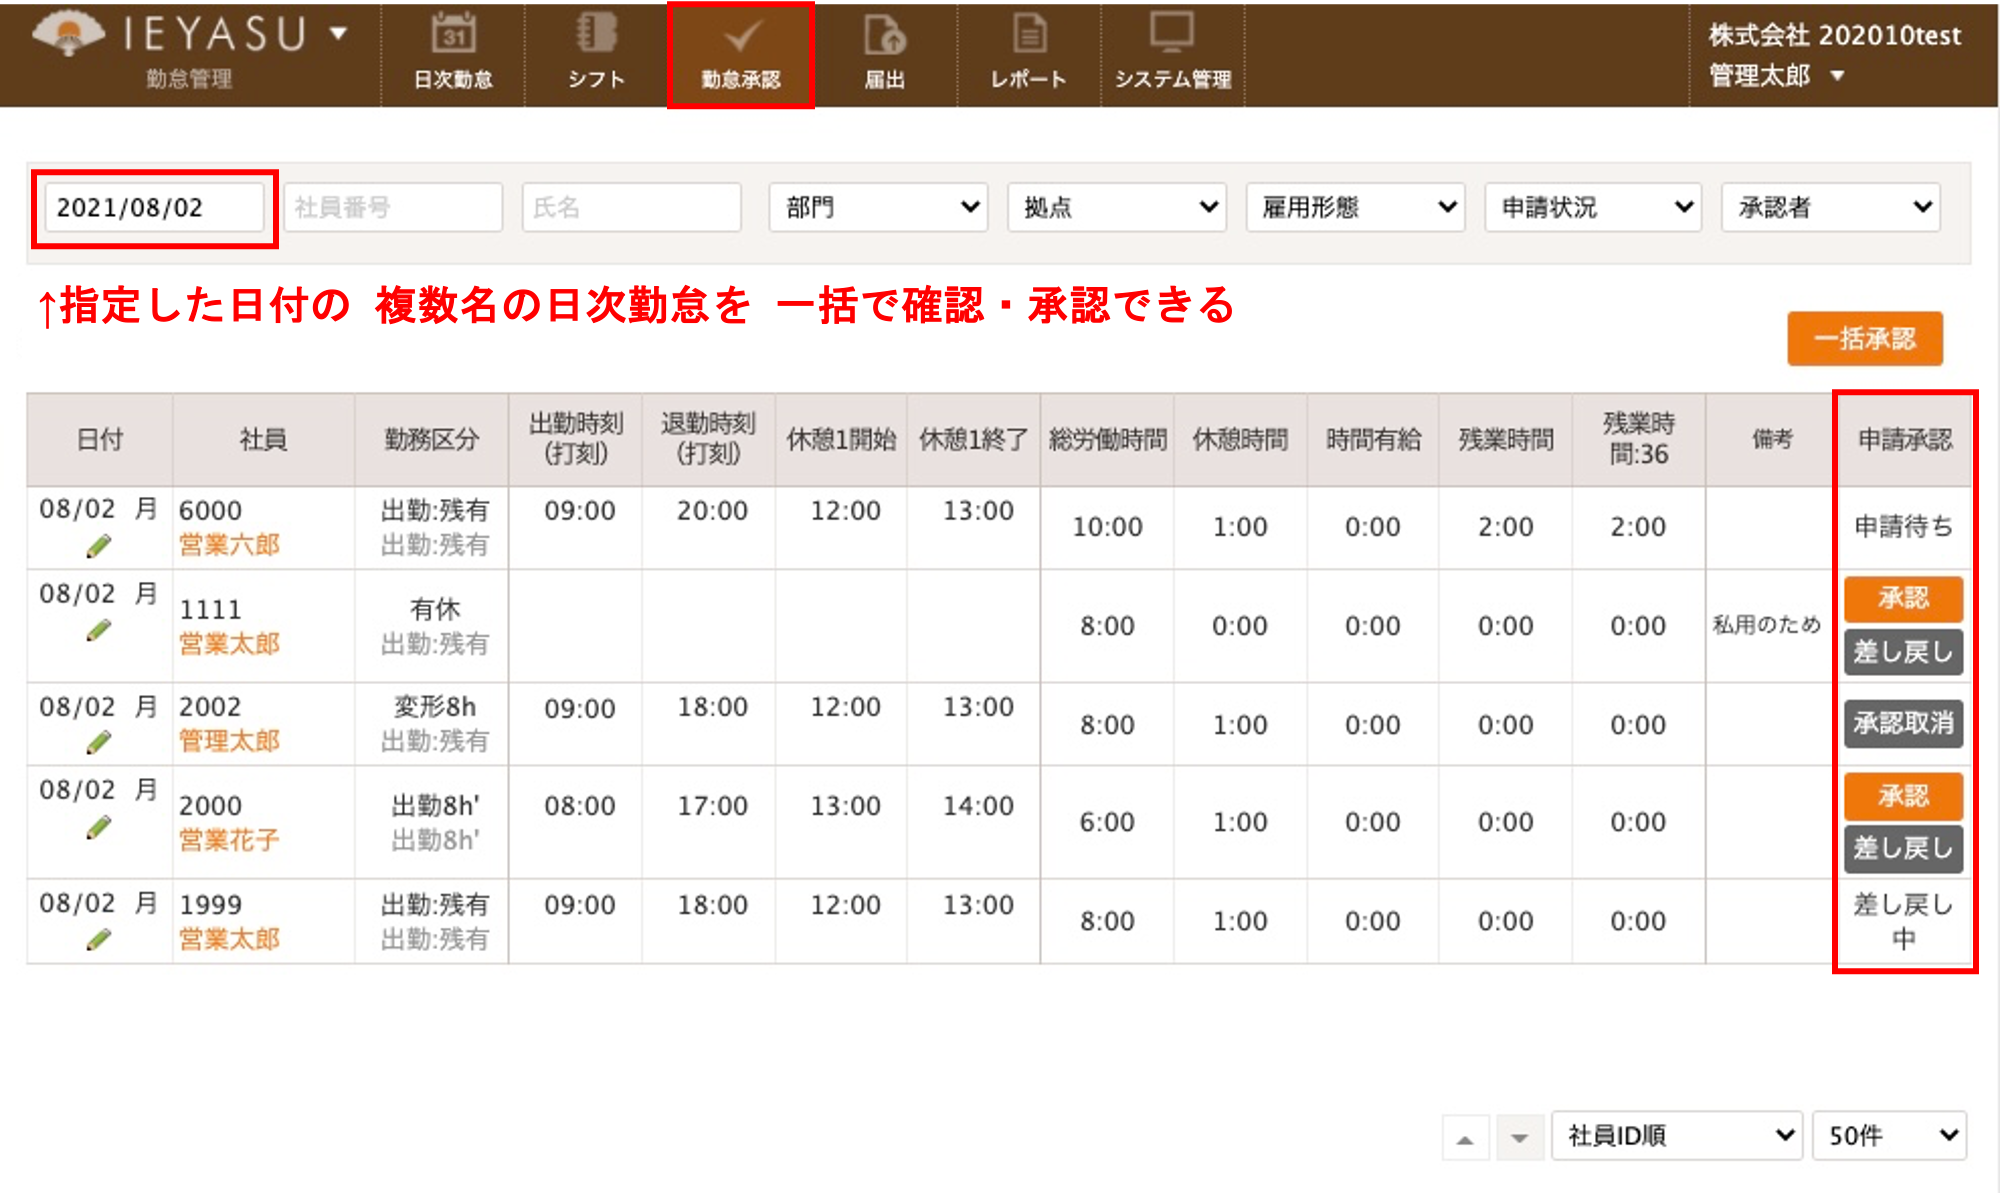
Task: Click sort descending down-arrow button
Action: 1519,1138
